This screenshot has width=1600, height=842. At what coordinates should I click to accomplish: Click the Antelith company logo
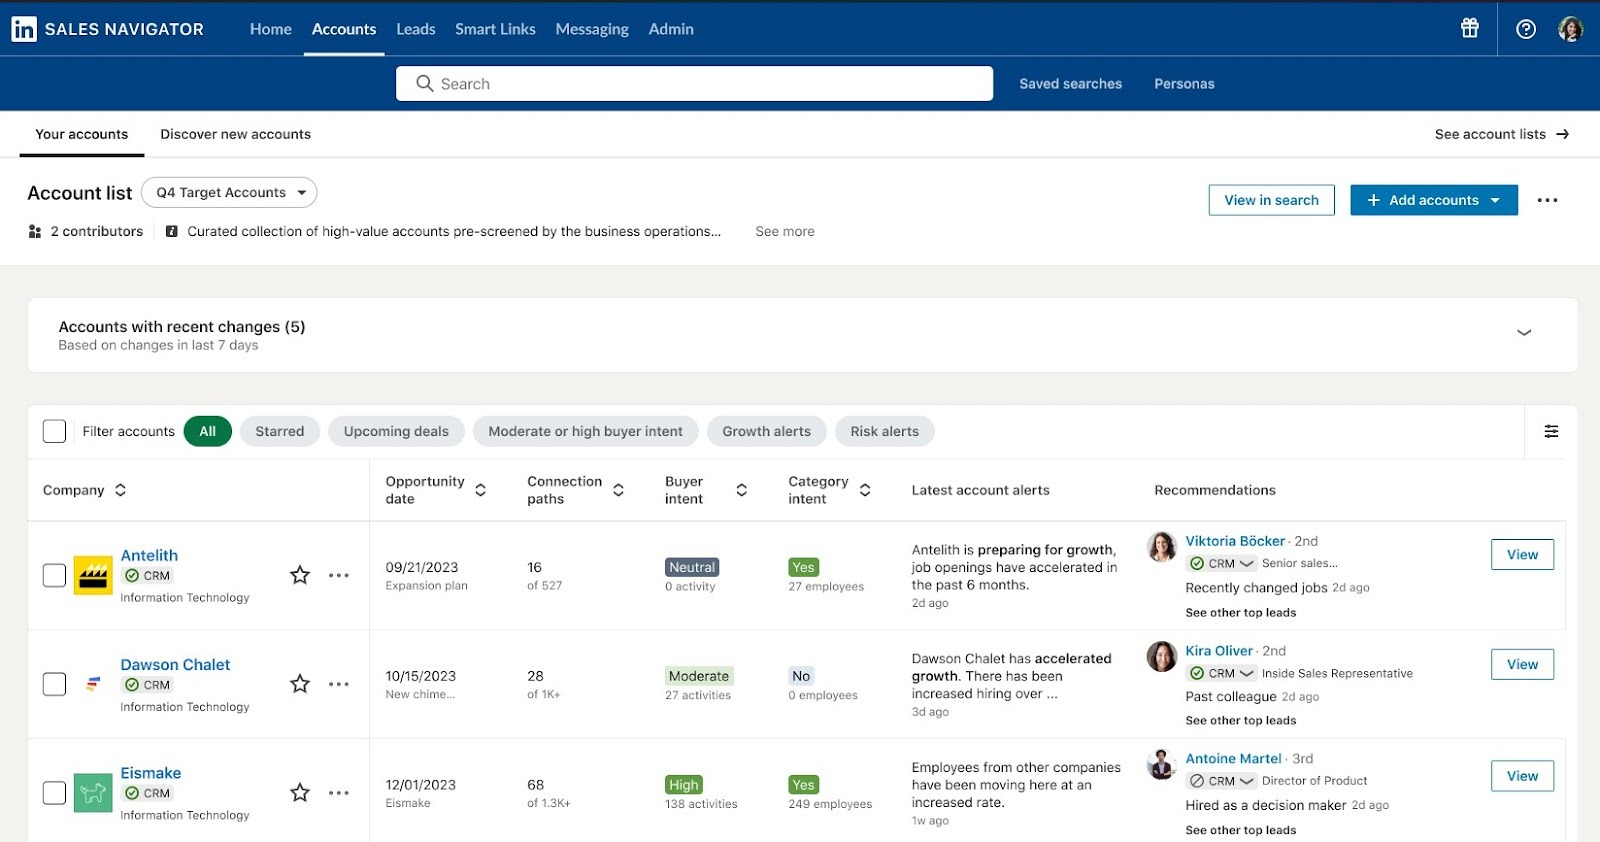tap(93, 575)
